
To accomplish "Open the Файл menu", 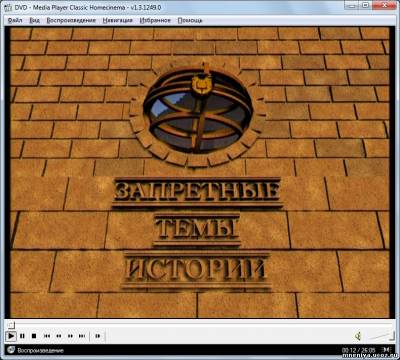I will [15, 20].
